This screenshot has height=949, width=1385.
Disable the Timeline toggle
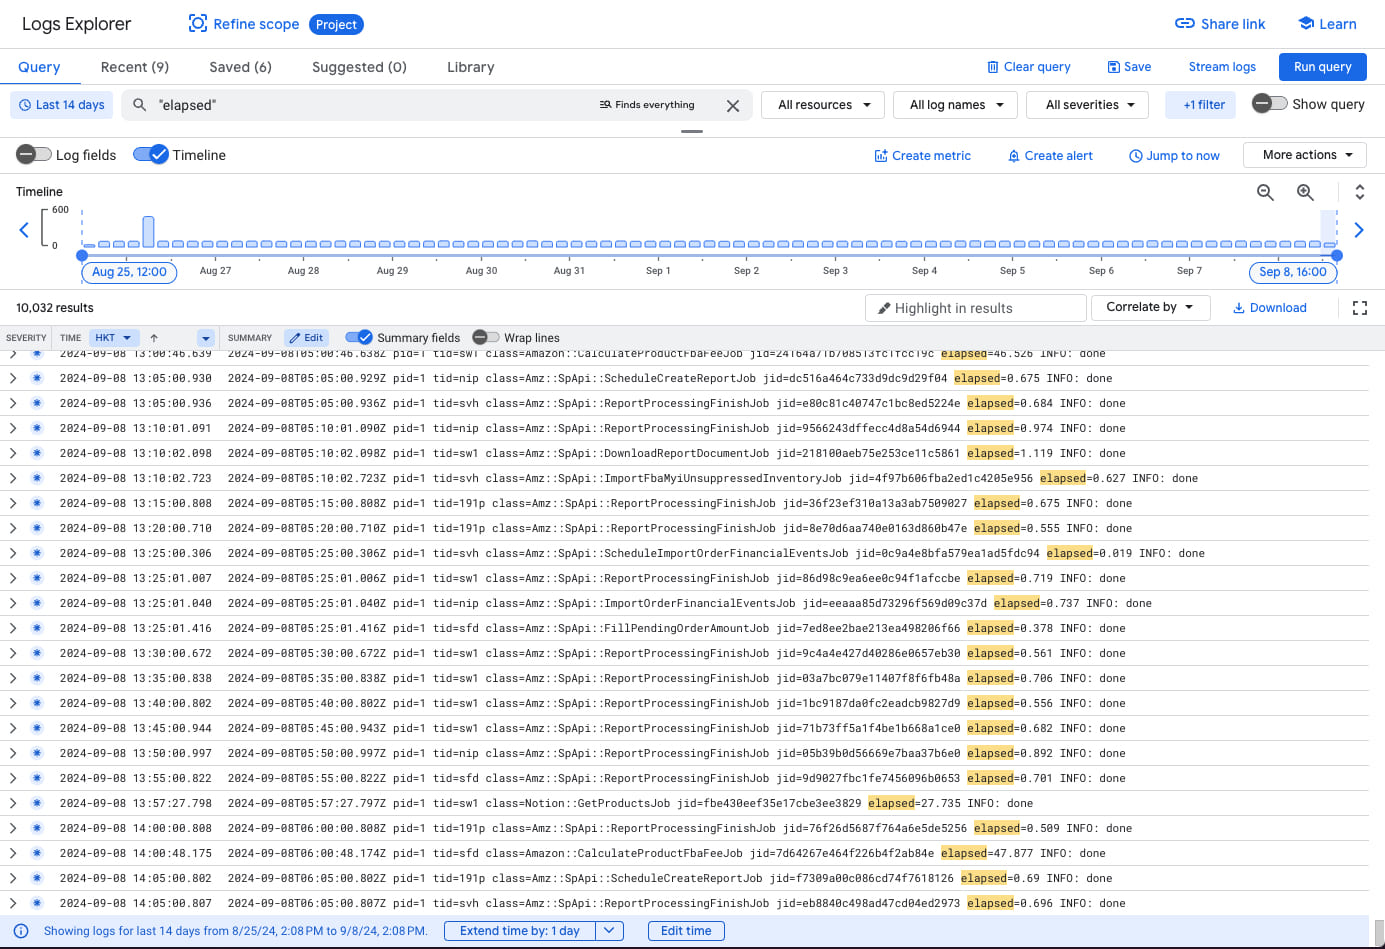pos(151,154)
